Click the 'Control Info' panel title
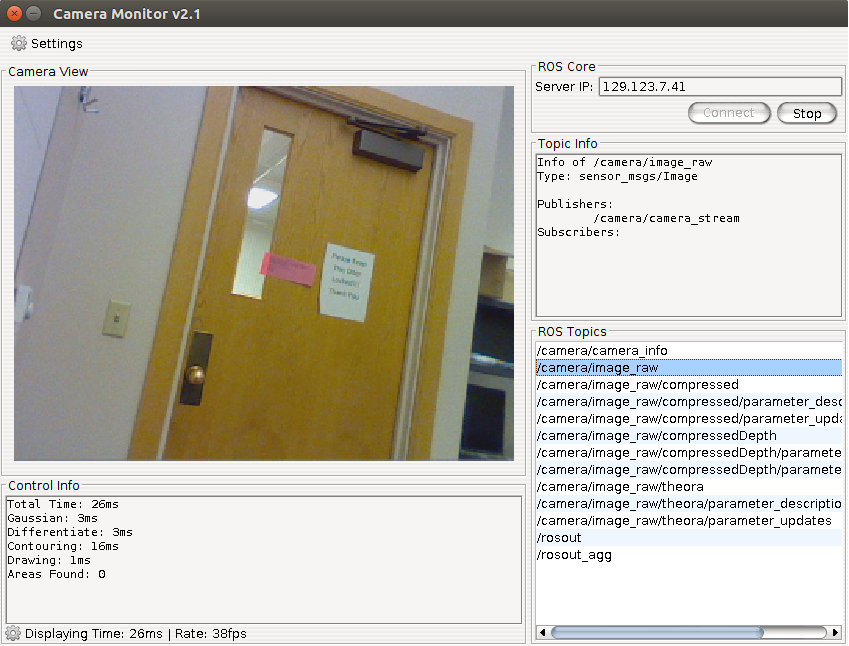Image resolution: width=849 pixels, height=646 pixels. coord(44,485)
